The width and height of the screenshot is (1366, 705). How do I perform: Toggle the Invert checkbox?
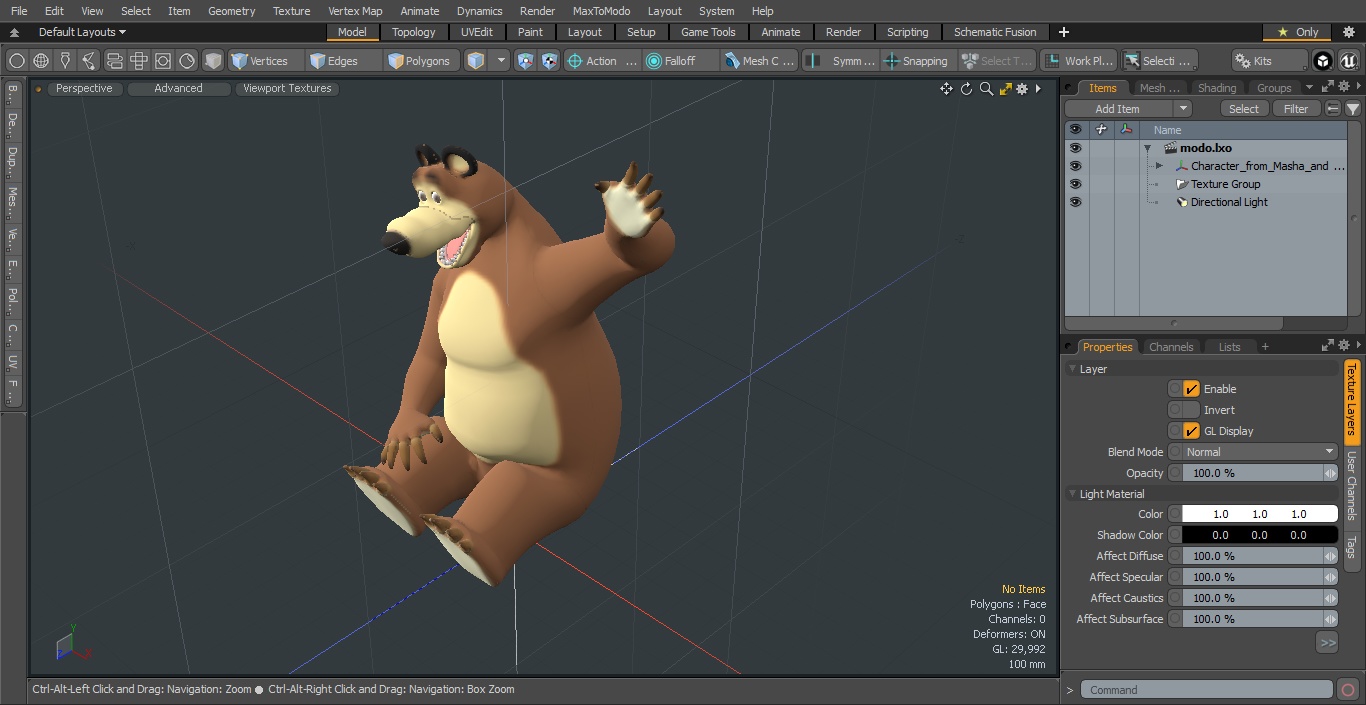pyautogui.click(x=1191, y=410)
